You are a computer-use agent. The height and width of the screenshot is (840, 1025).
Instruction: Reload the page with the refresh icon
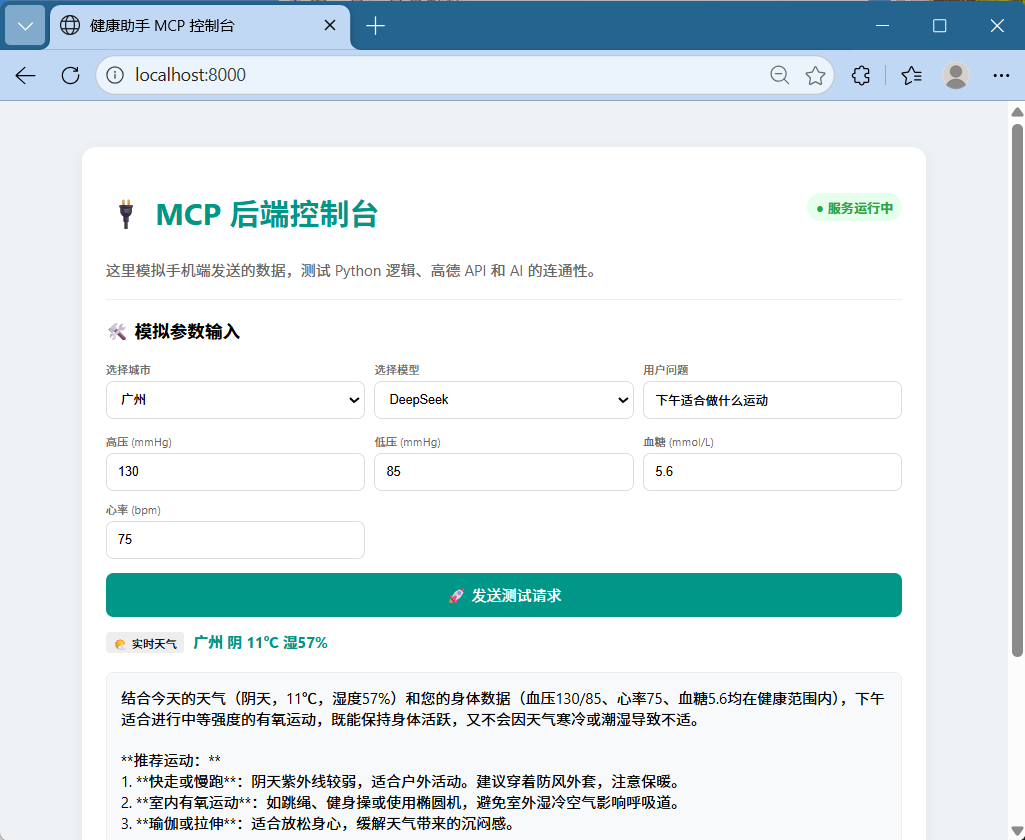coord(71,75)
